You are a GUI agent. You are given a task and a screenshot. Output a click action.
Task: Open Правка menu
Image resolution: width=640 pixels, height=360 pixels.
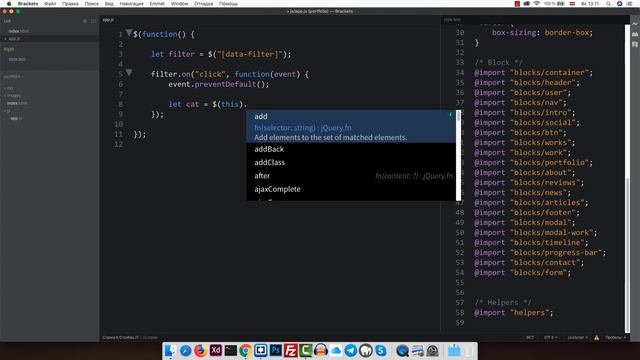point(70,4)
